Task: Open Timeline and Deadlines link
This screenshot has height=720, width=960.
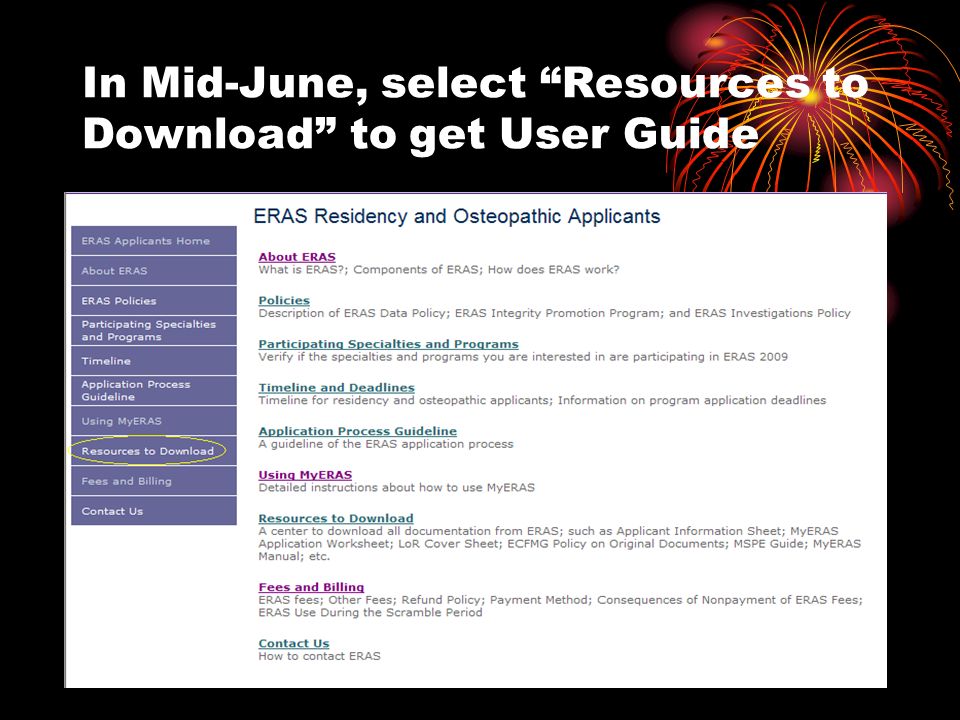Action: 336,388
